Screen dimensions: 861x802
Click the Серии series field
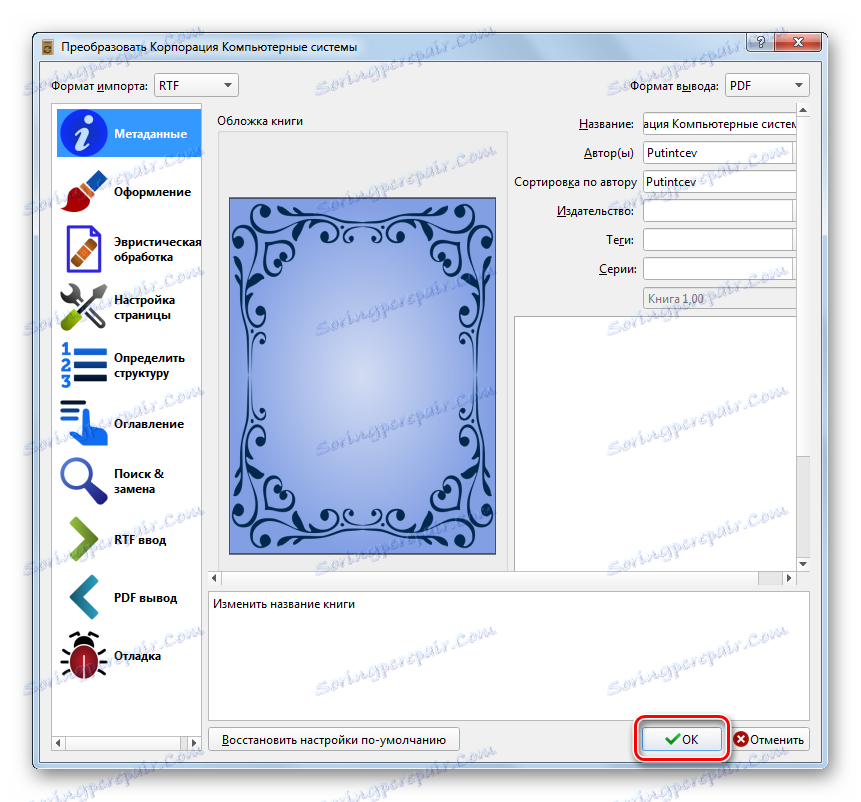click(718, 269)
